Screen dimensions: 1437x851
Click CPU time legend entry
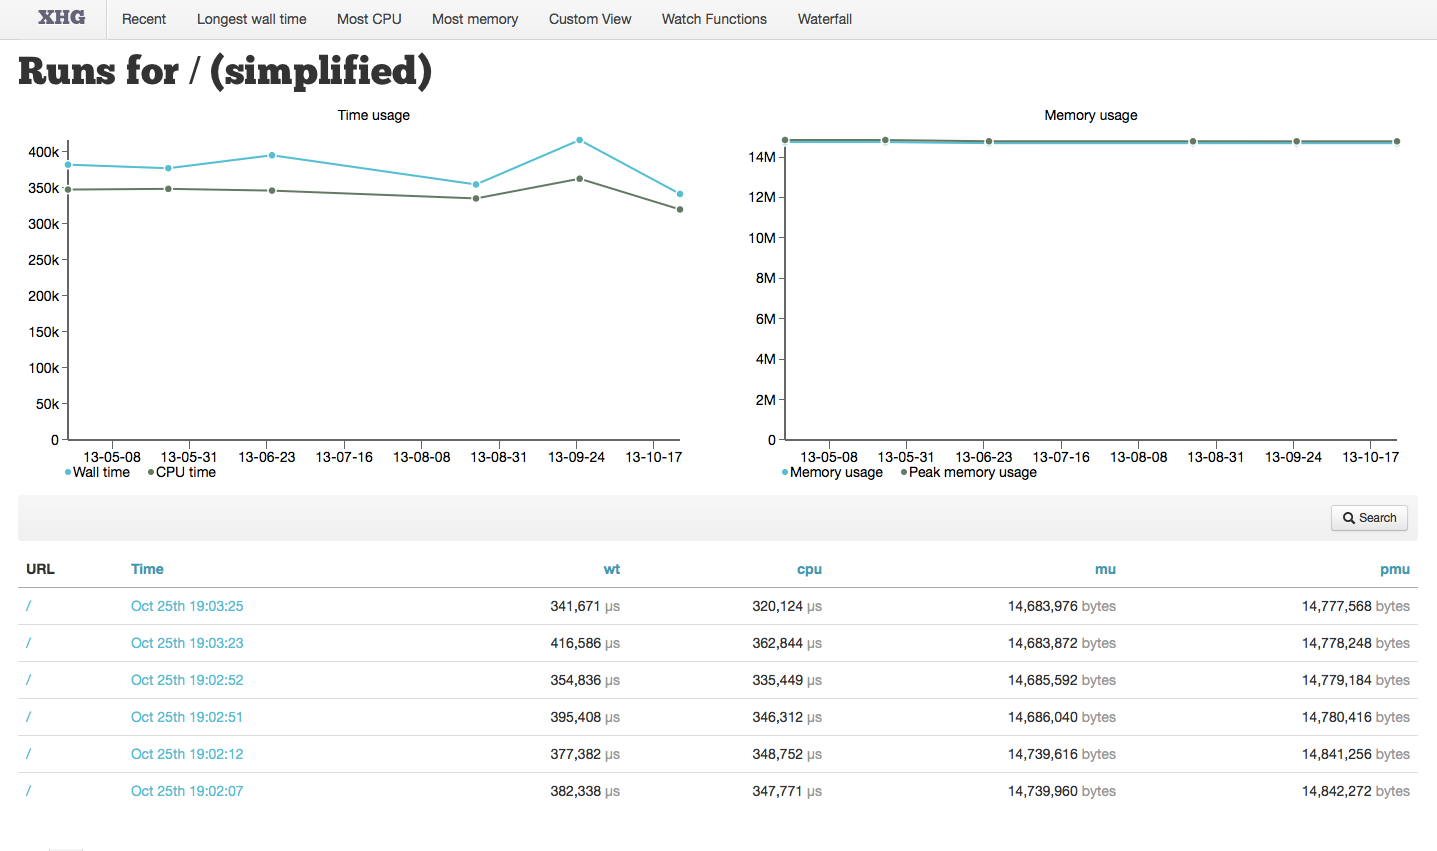click(x=182, y=472)
